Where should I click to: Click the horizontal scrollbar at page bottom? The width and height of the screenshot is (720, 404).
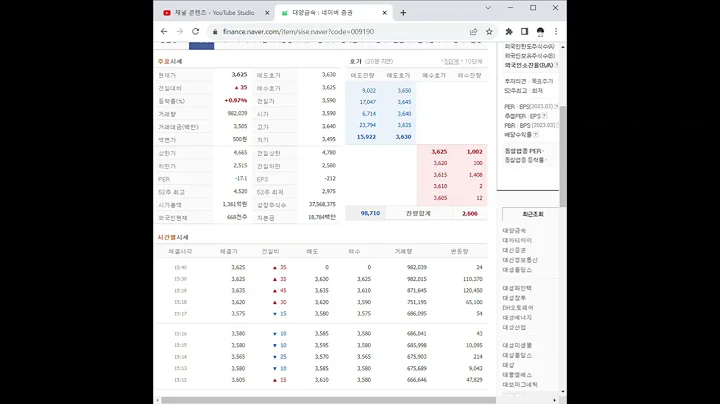328,400
